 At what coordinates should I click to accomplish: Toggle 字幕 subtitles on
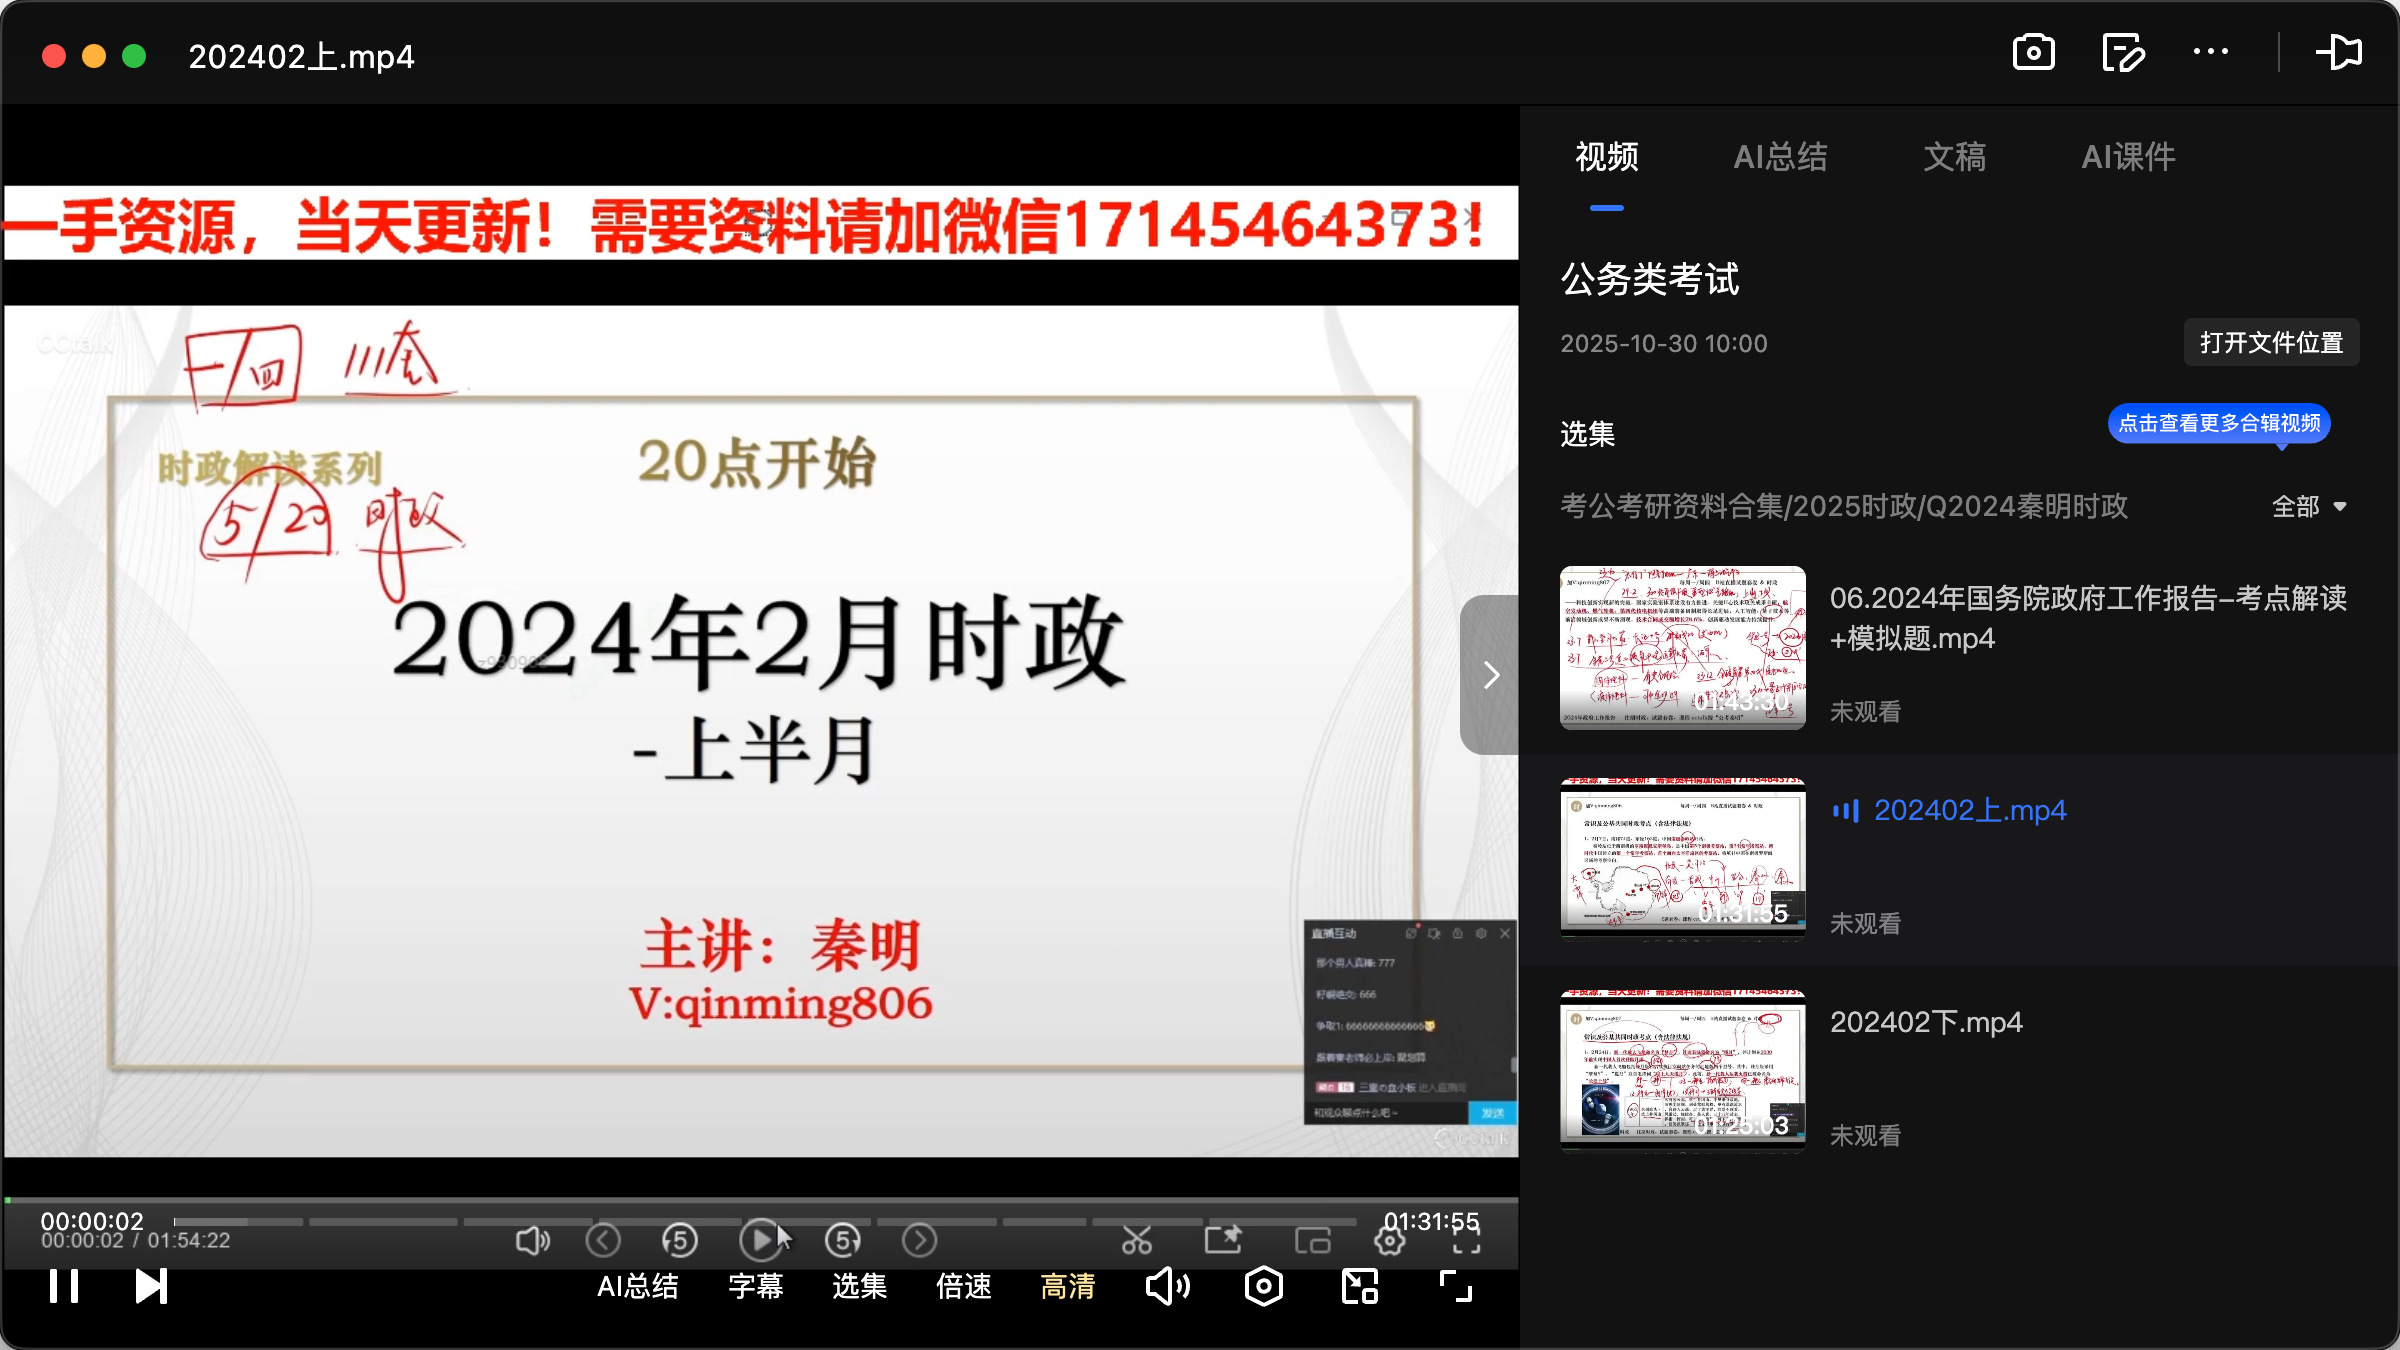point(756,1287)
